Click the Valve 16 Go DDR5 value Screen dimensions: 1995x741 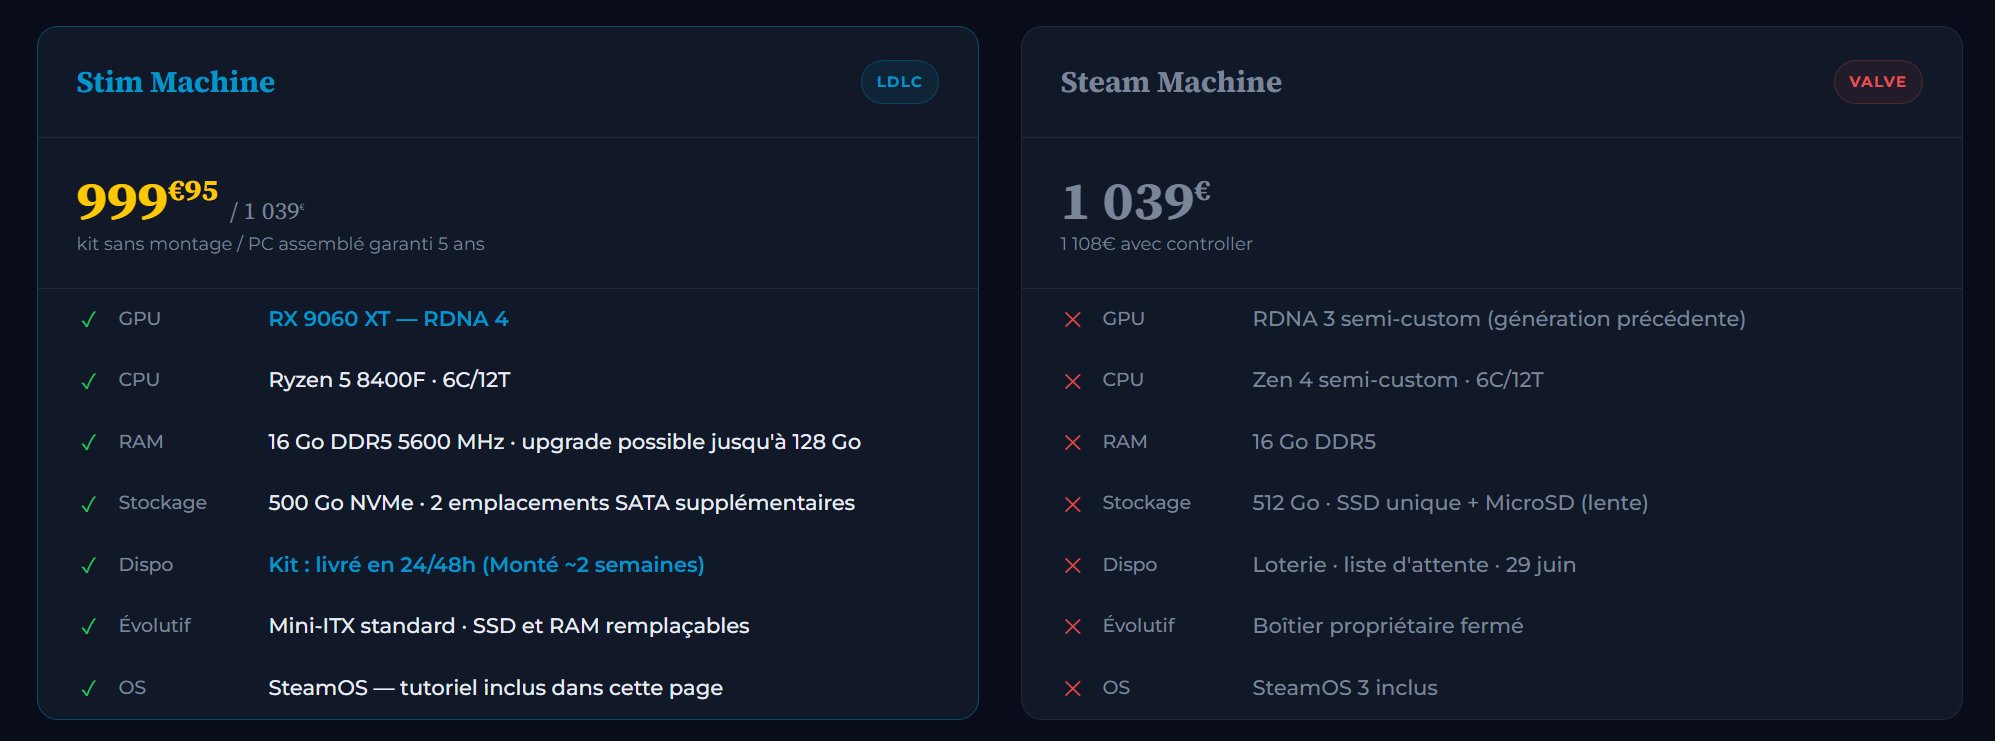(x=1314, y=442)
